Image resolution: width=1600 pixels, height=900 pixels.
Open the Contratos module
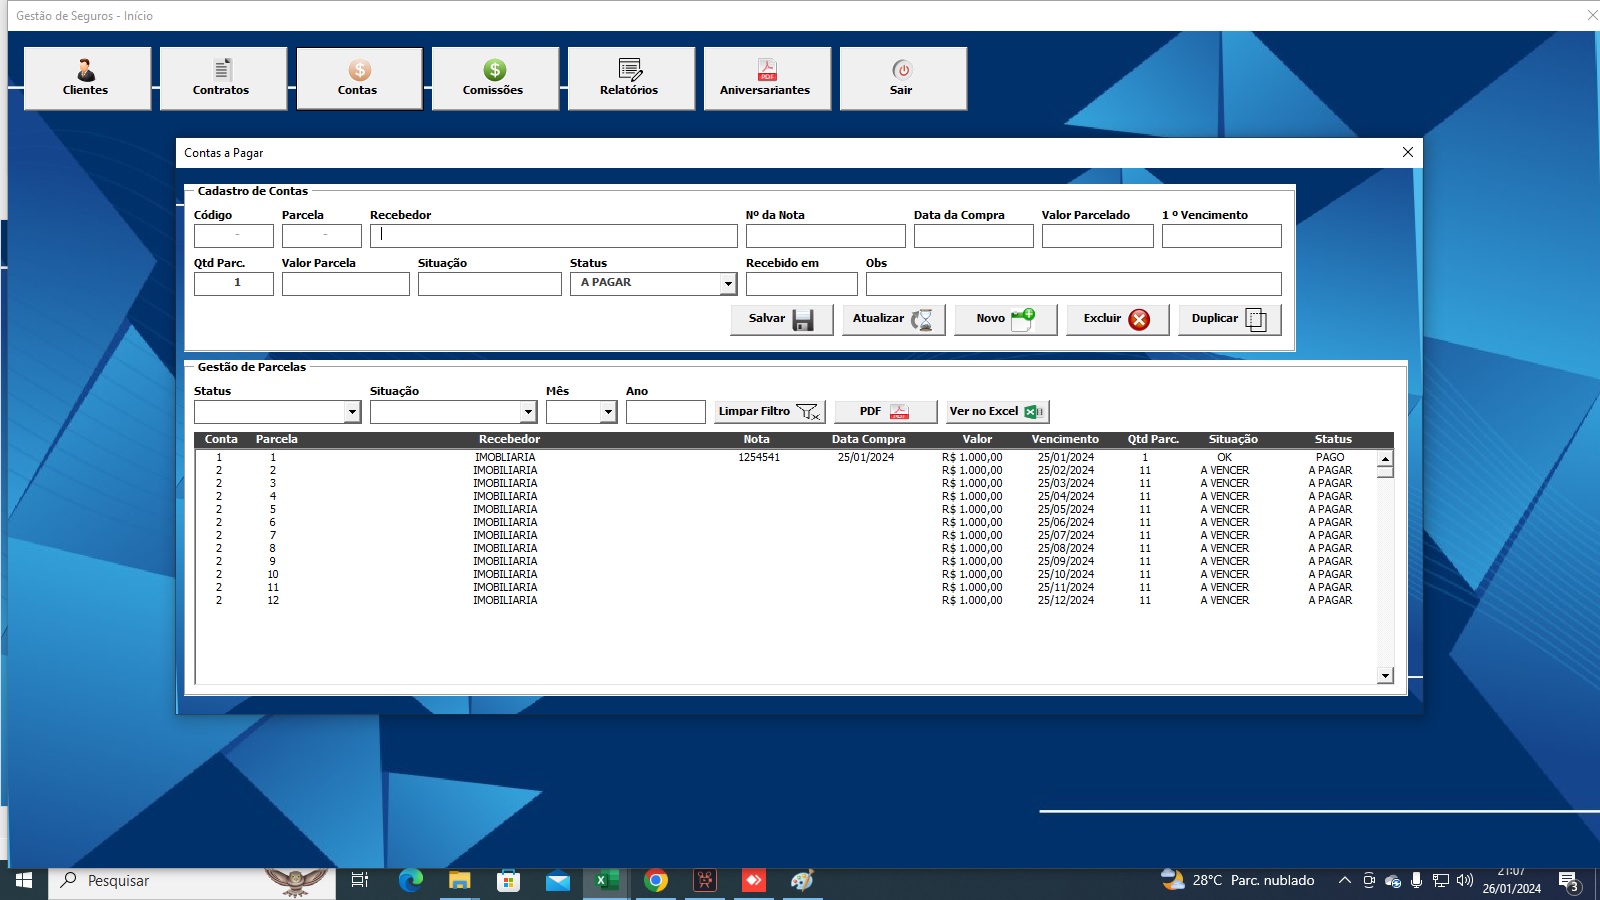pyautogui.click(x=223, y=78)
